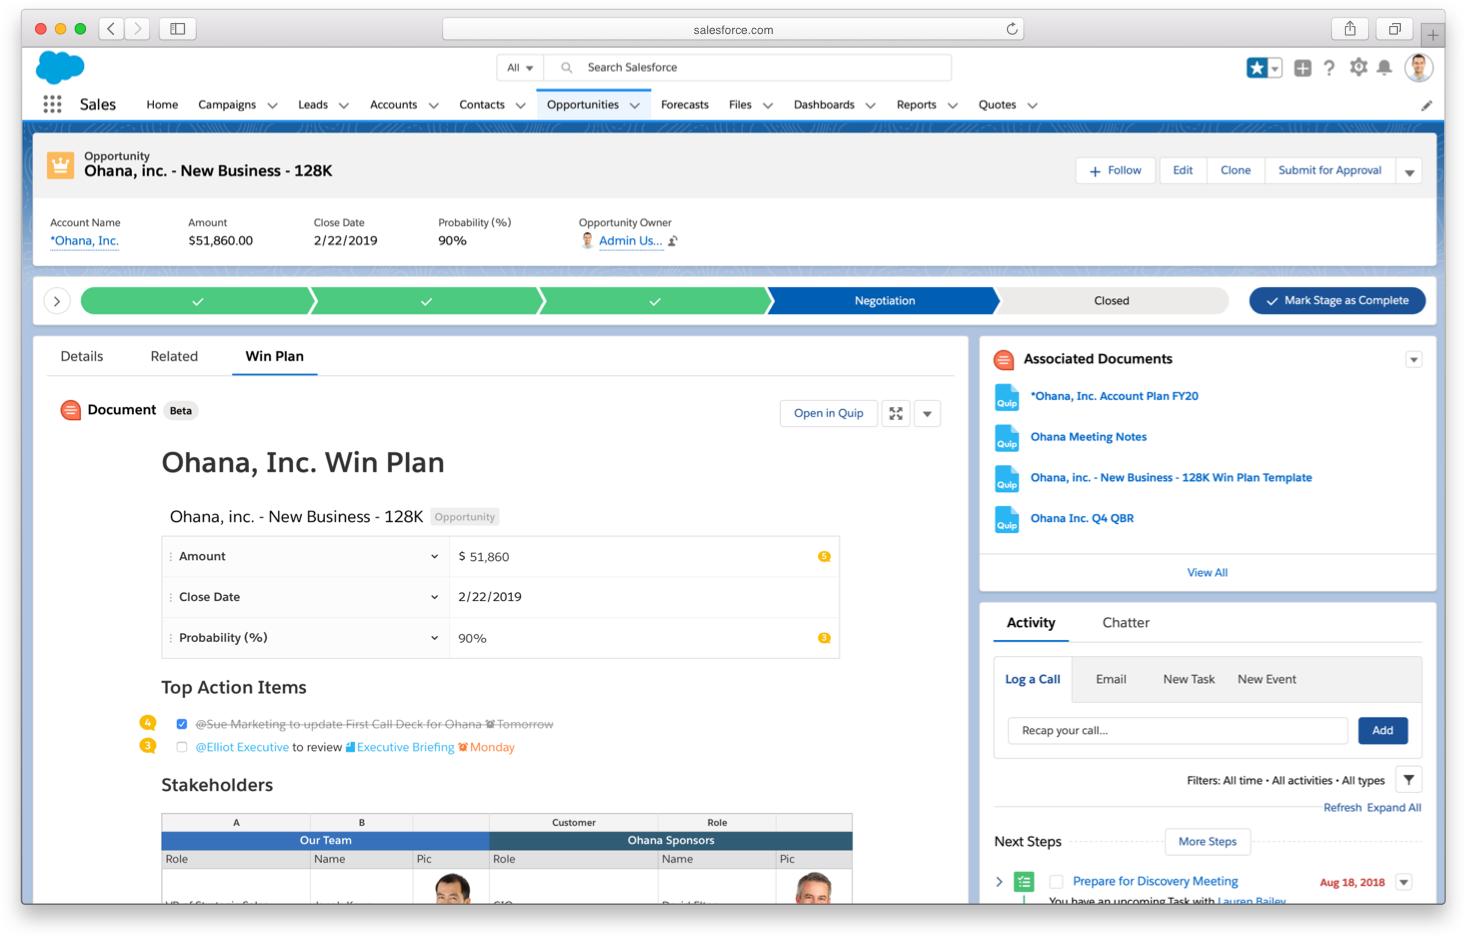The height and width of the screenshot is (938, 1466).
Task: Open the App Launcher grid icon
Action: (x=52, y=104)
